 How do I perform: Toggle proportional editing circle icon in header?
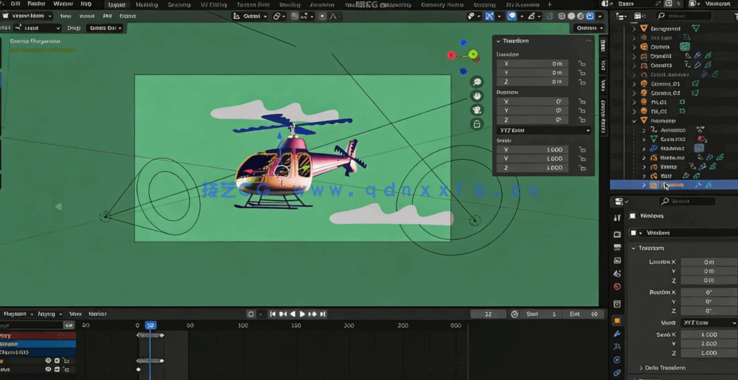point(322,16)
